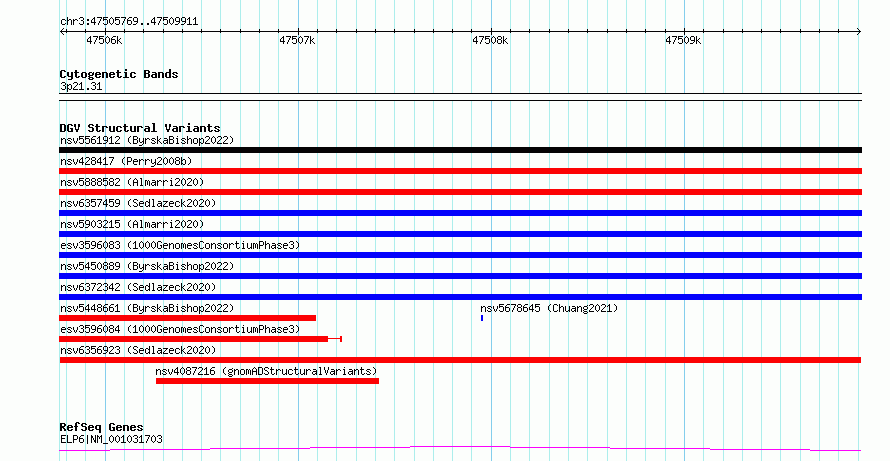Select the Cytogenetic Bands track title

[119, 74]
